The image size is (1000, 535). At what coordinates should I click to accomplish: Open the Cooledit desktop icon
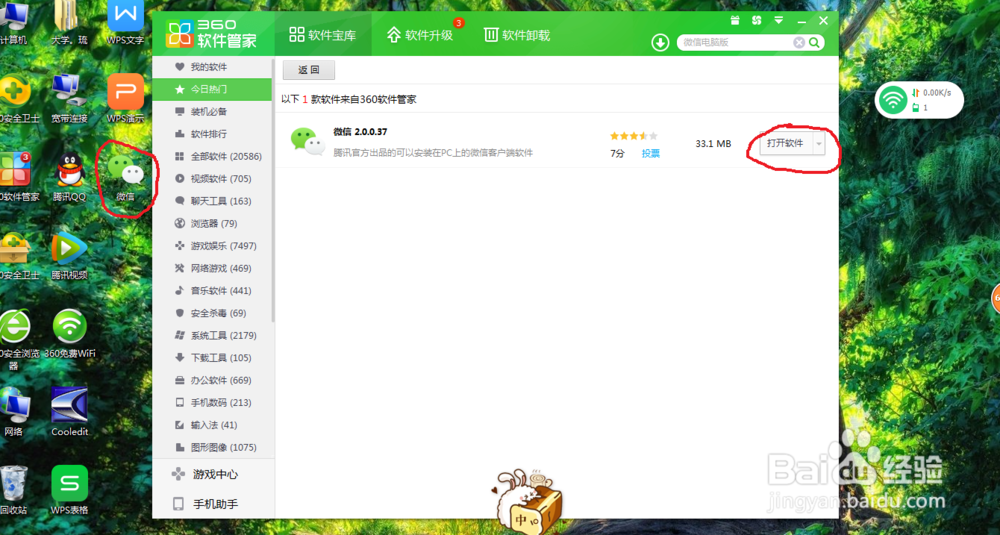69,411
